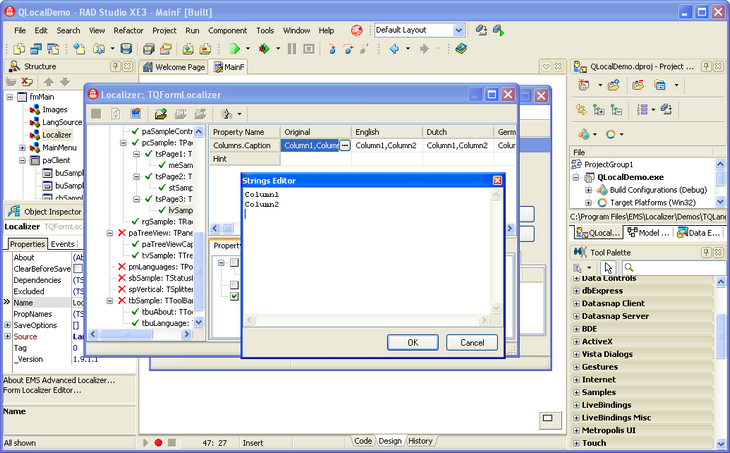
Task: Toggle the paTreeView red X check mark
Action: point(122,233)
